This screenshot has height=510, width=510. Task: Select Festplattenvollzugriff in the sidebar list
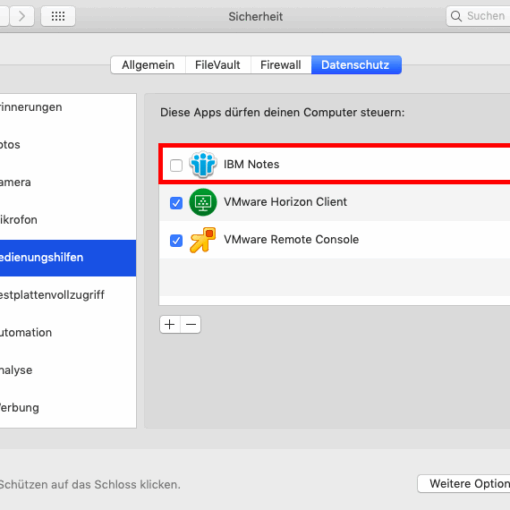coord(68,295)
